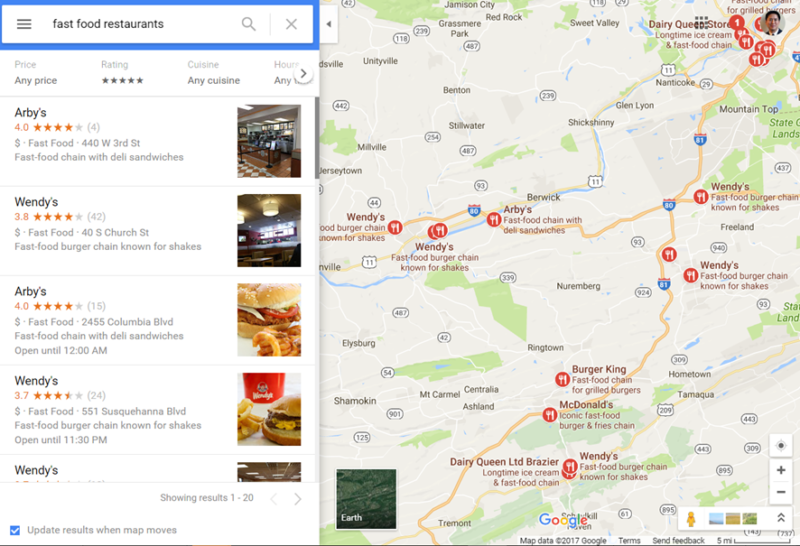Image resolution: width=800 pixels, height=546 pixels.
Task: Open the Google apps grid
Action: coord(701,21)
